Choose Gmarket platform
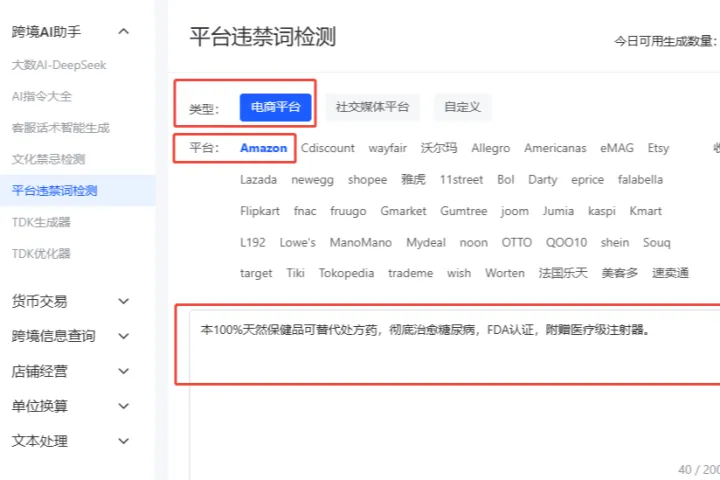 point(403,211)
